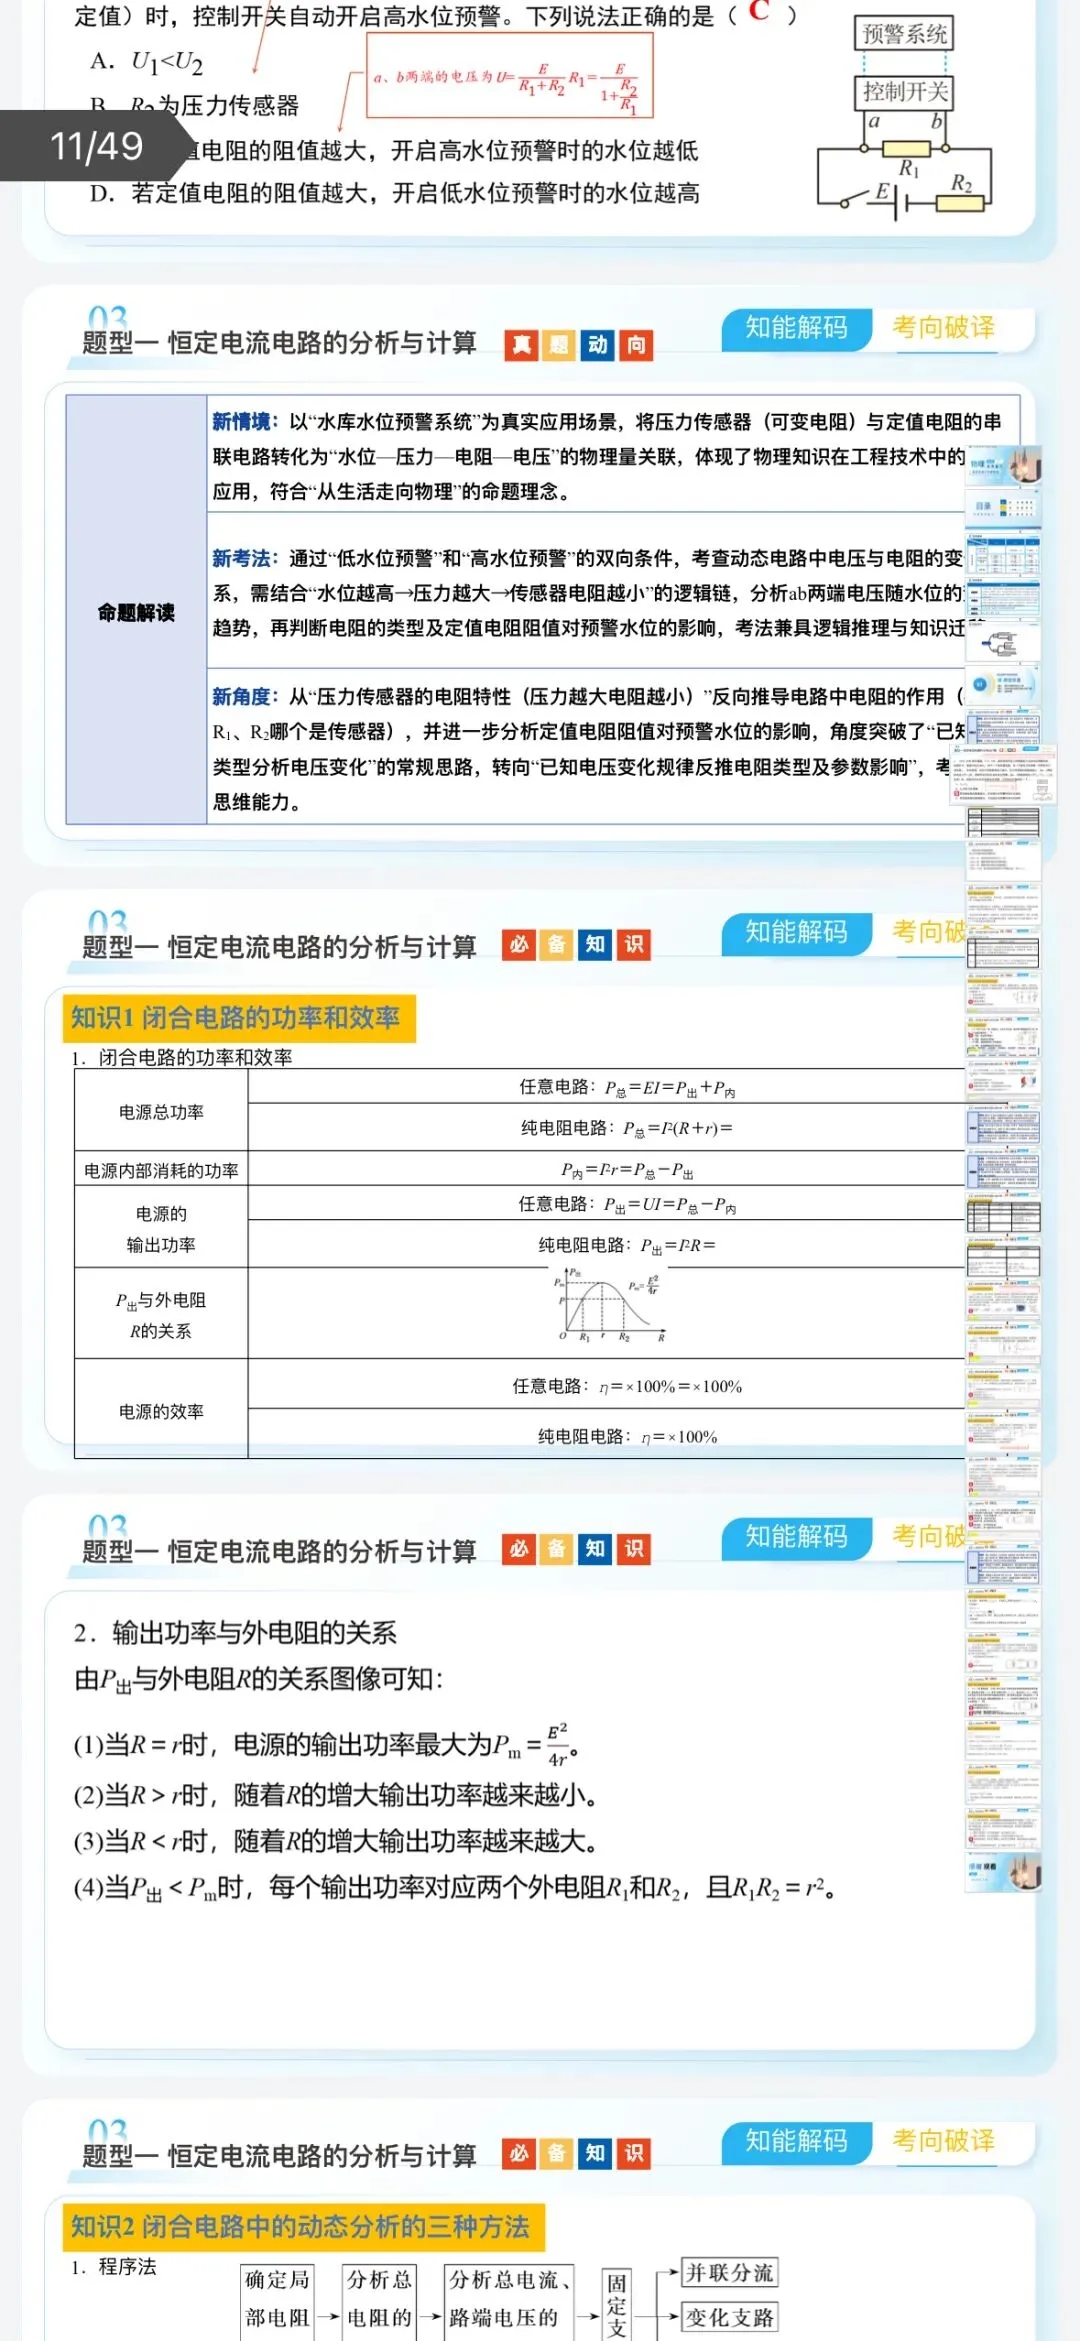The height and width of the screenshot is (2341, 1080).
Task: Open the first cover slide thumbnail
Action: click(x=1003, y=467)
